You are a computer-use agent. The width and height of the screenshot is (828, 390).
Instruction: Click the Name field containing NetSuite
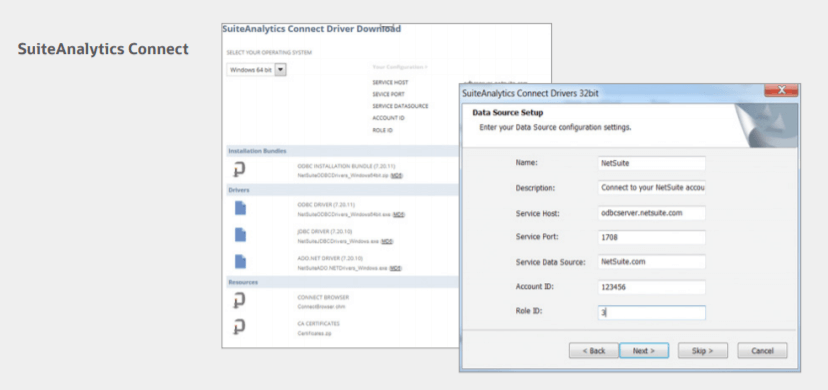[x=652, y=163]
